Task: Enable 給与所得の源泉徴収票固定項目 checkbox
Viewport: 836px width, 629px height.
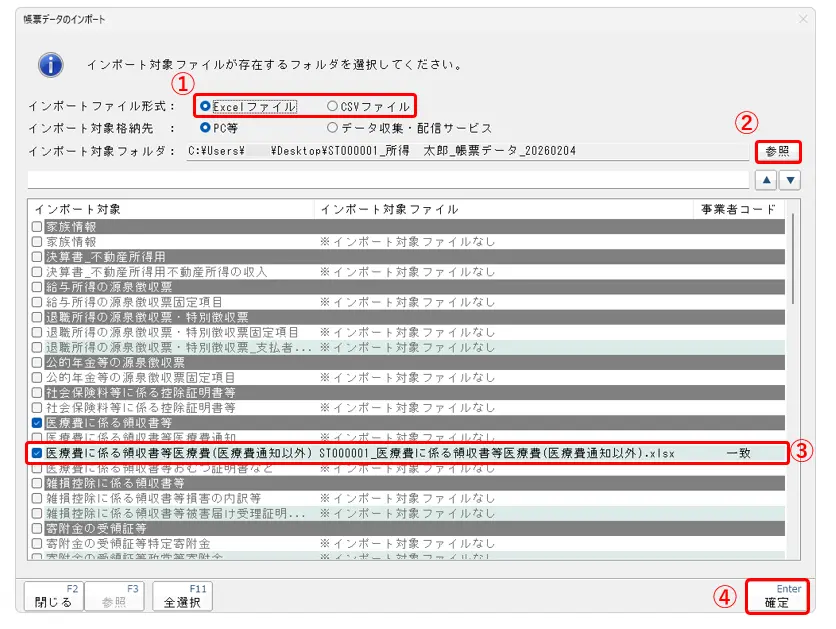Action: coord(37,301)
